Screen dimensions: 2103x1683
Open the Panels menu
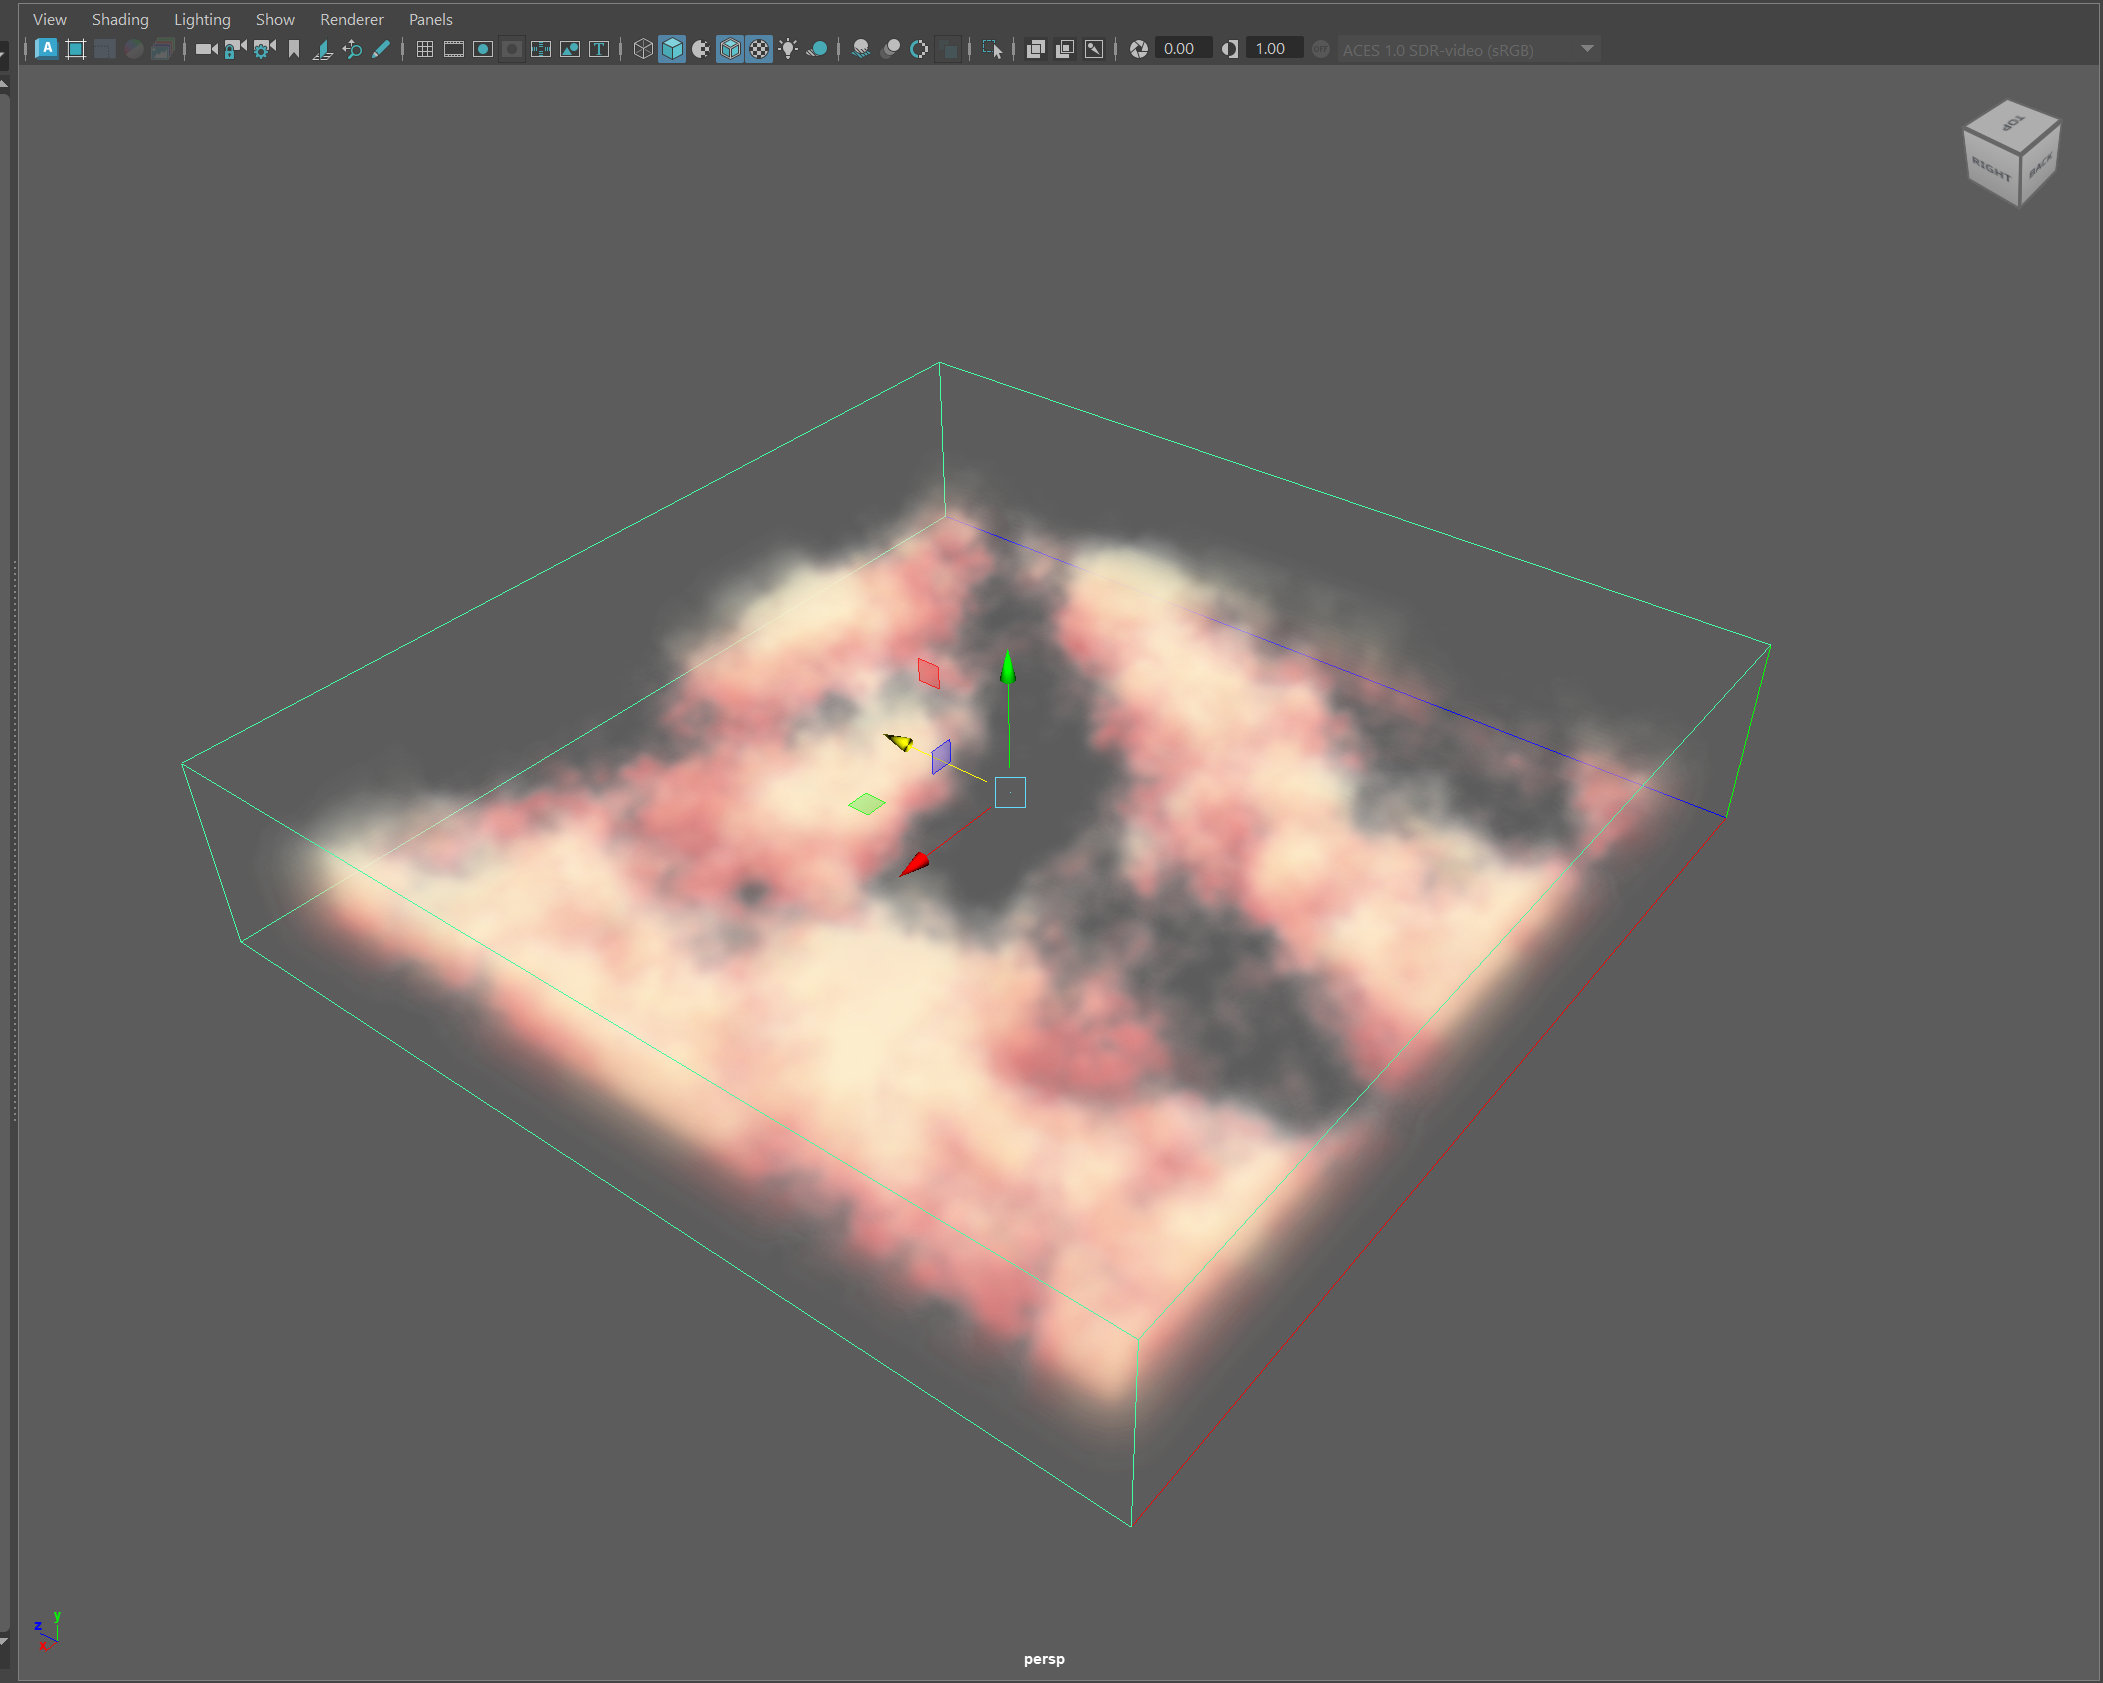(x=430, y=19)
